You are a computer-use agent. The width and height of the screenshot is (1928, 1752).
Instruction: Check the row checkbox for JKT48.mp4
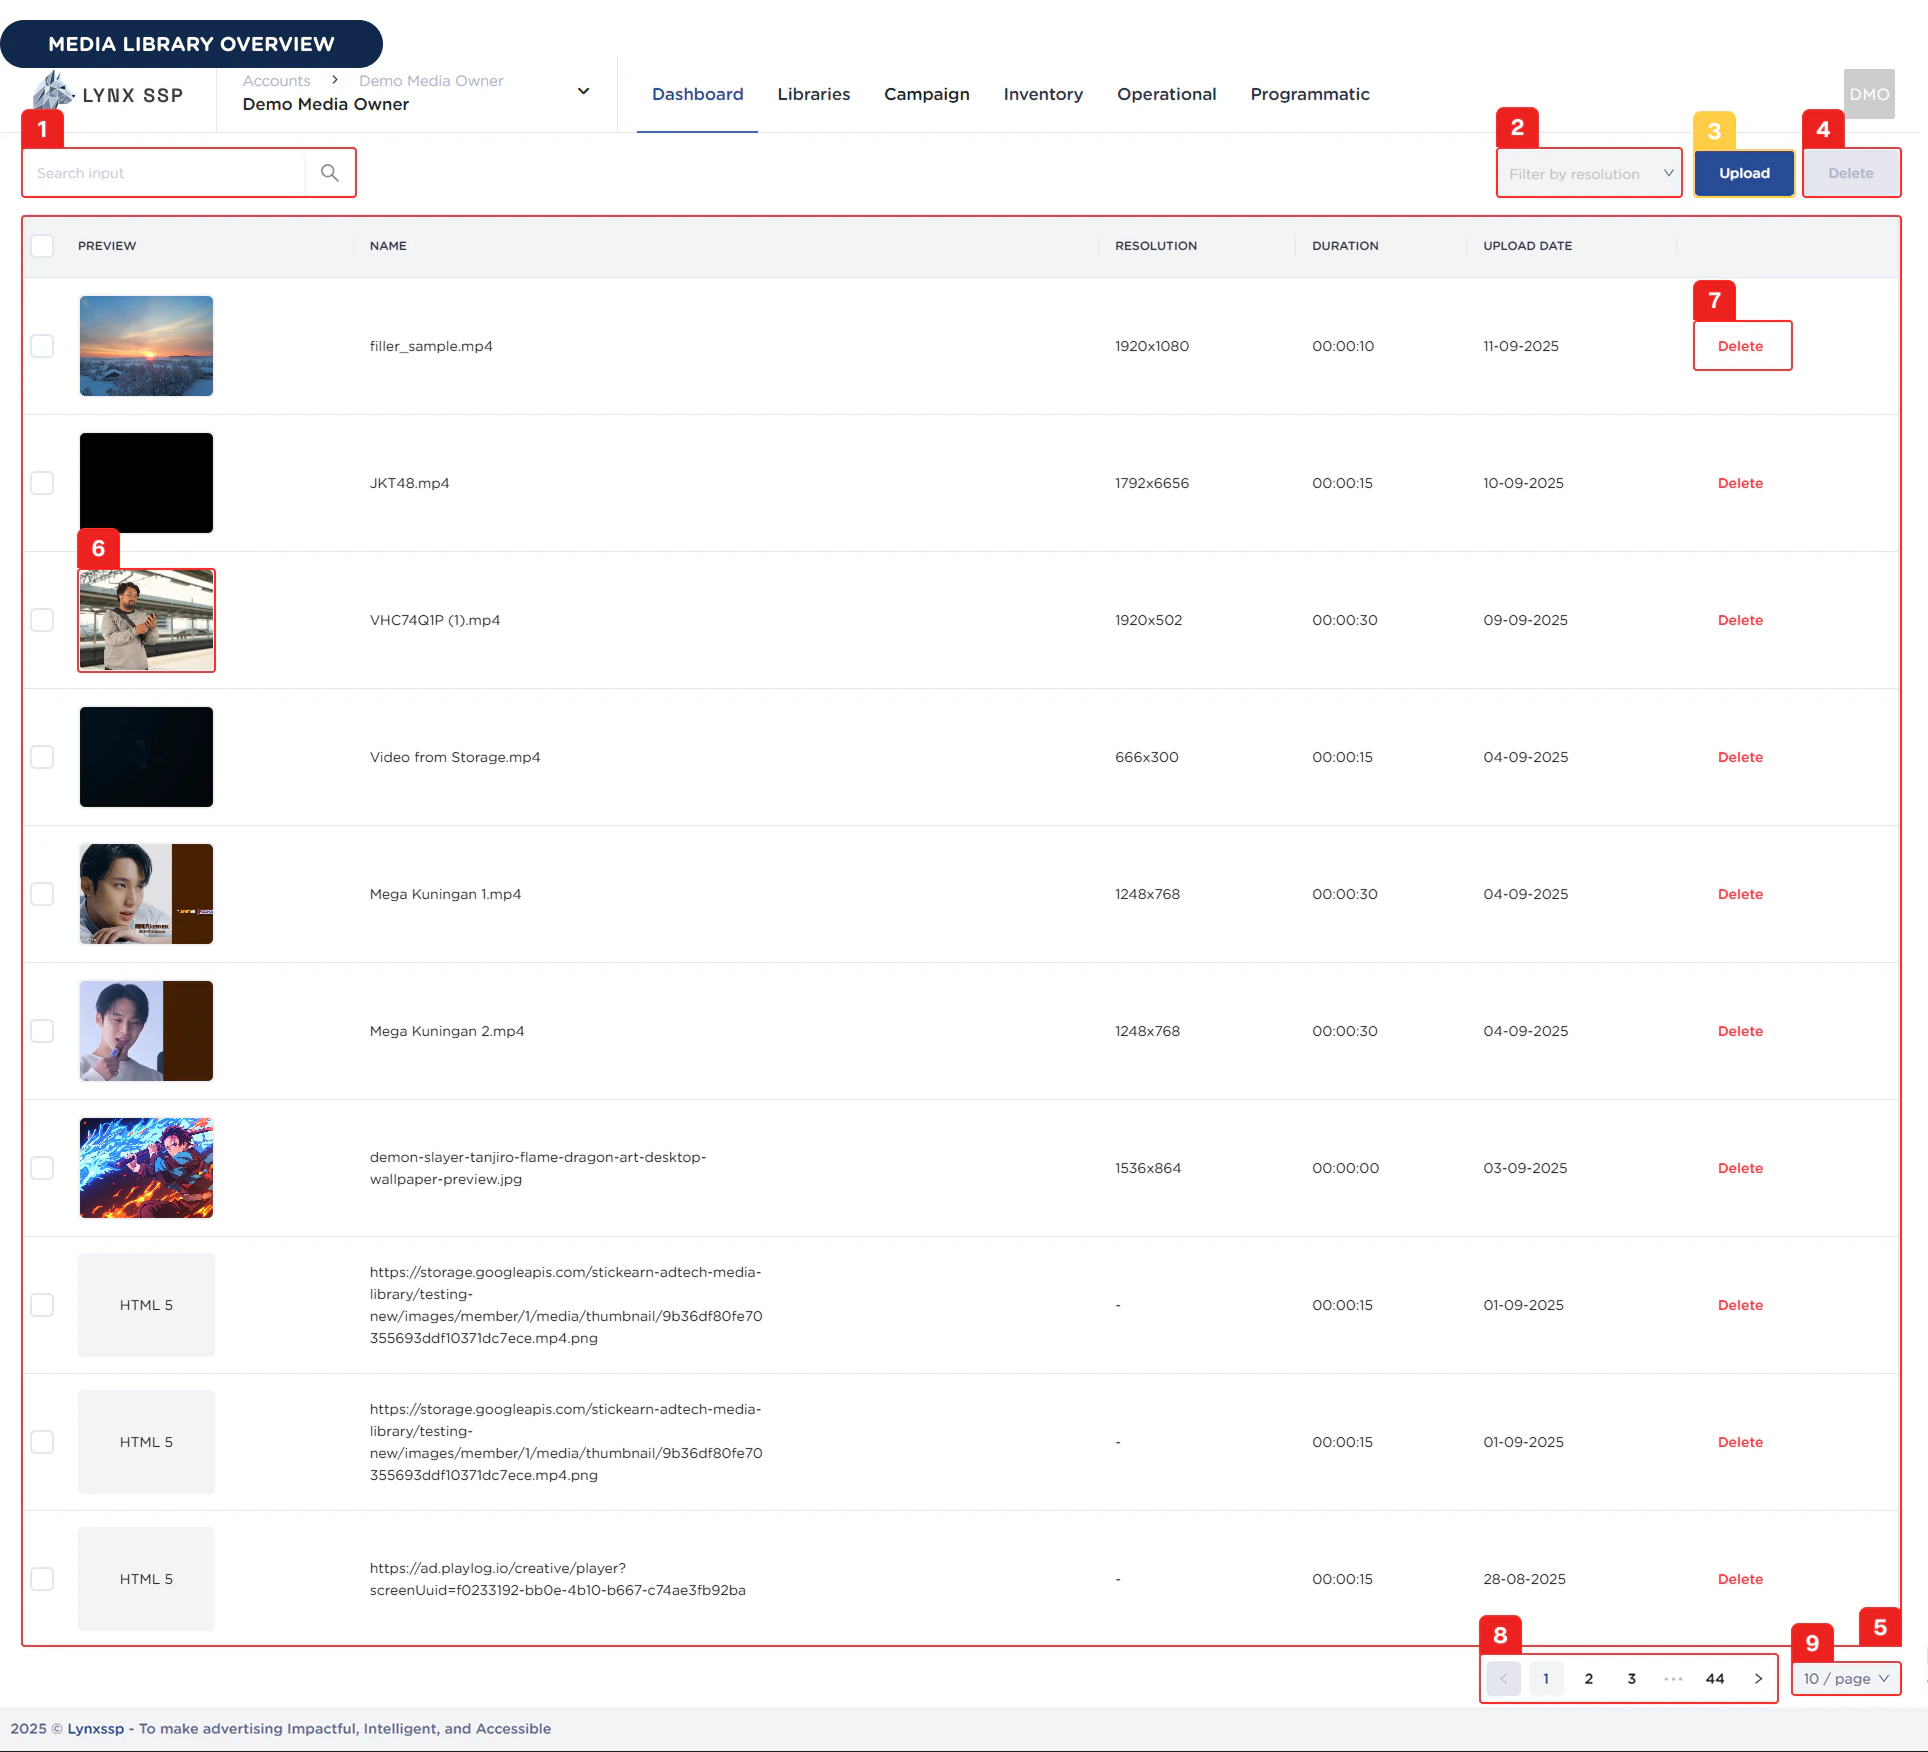pyautogui.click(x=43, y=483)
